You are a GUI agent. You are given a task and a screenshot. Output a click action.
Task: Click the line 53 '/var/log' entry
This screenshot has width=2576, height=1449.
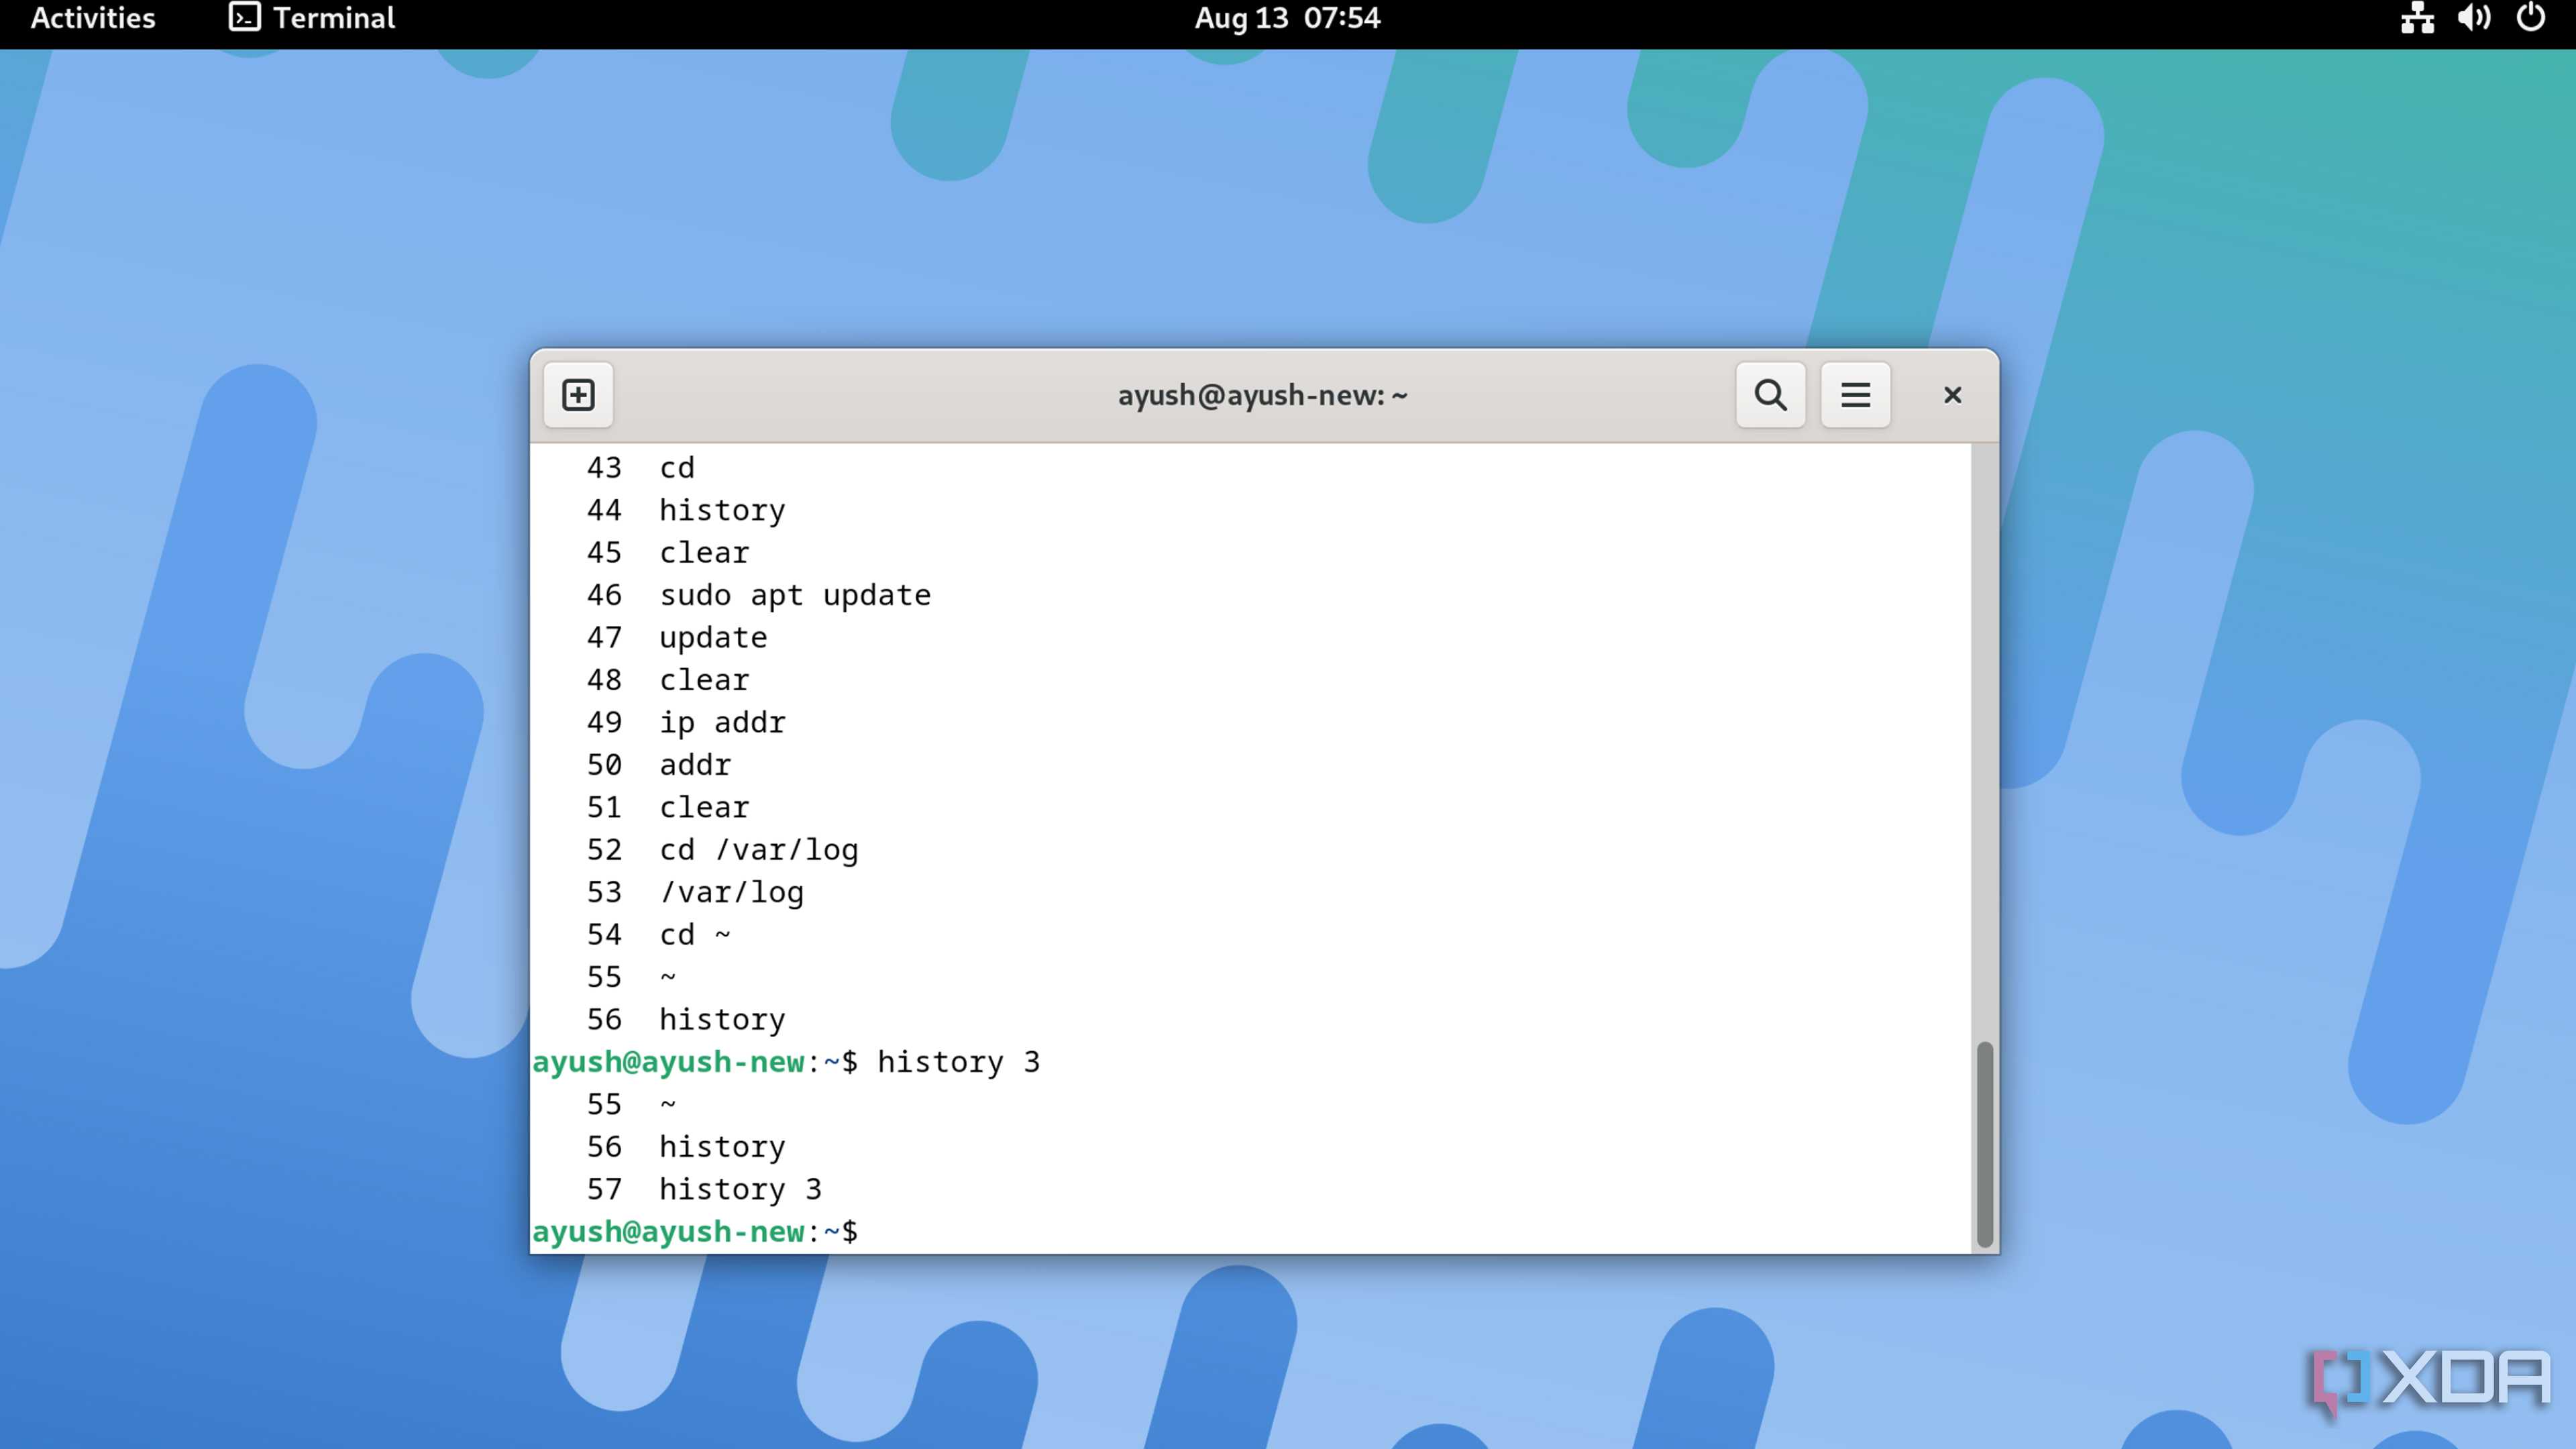(731, 892)
